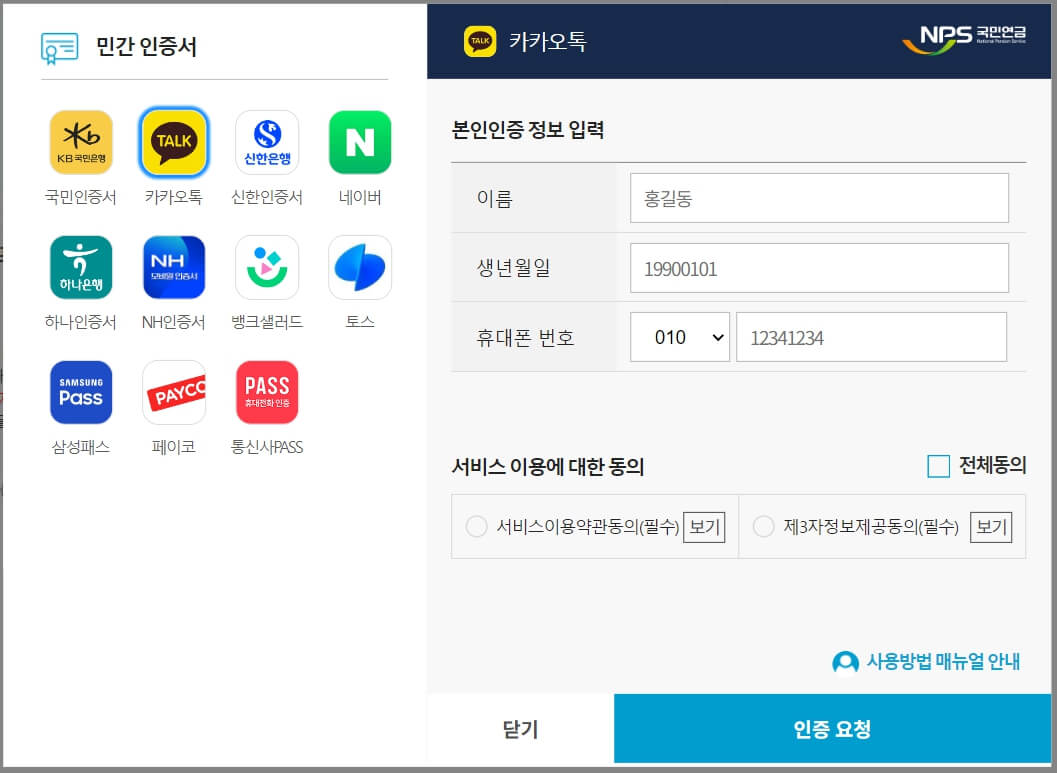Select the 서비스이용약관동의 radio button
Image resolution: width=1057 pixels, height=773 pixels.
tap(477, 527)
